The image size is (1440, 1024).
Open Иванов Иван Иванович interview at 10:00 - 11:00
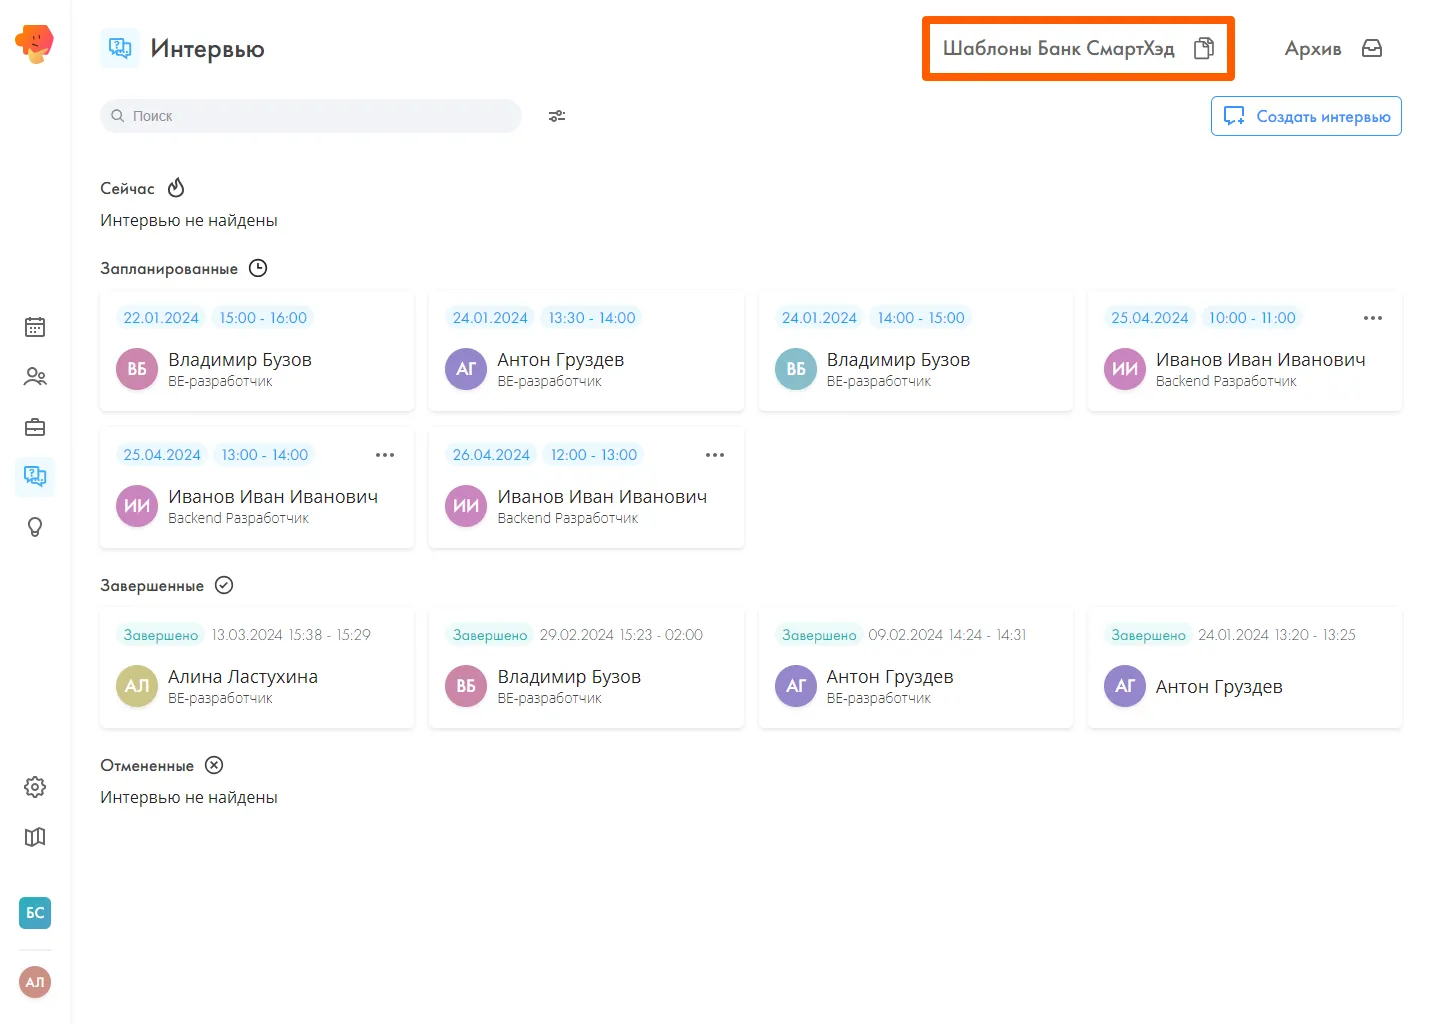pos(1245,351)
